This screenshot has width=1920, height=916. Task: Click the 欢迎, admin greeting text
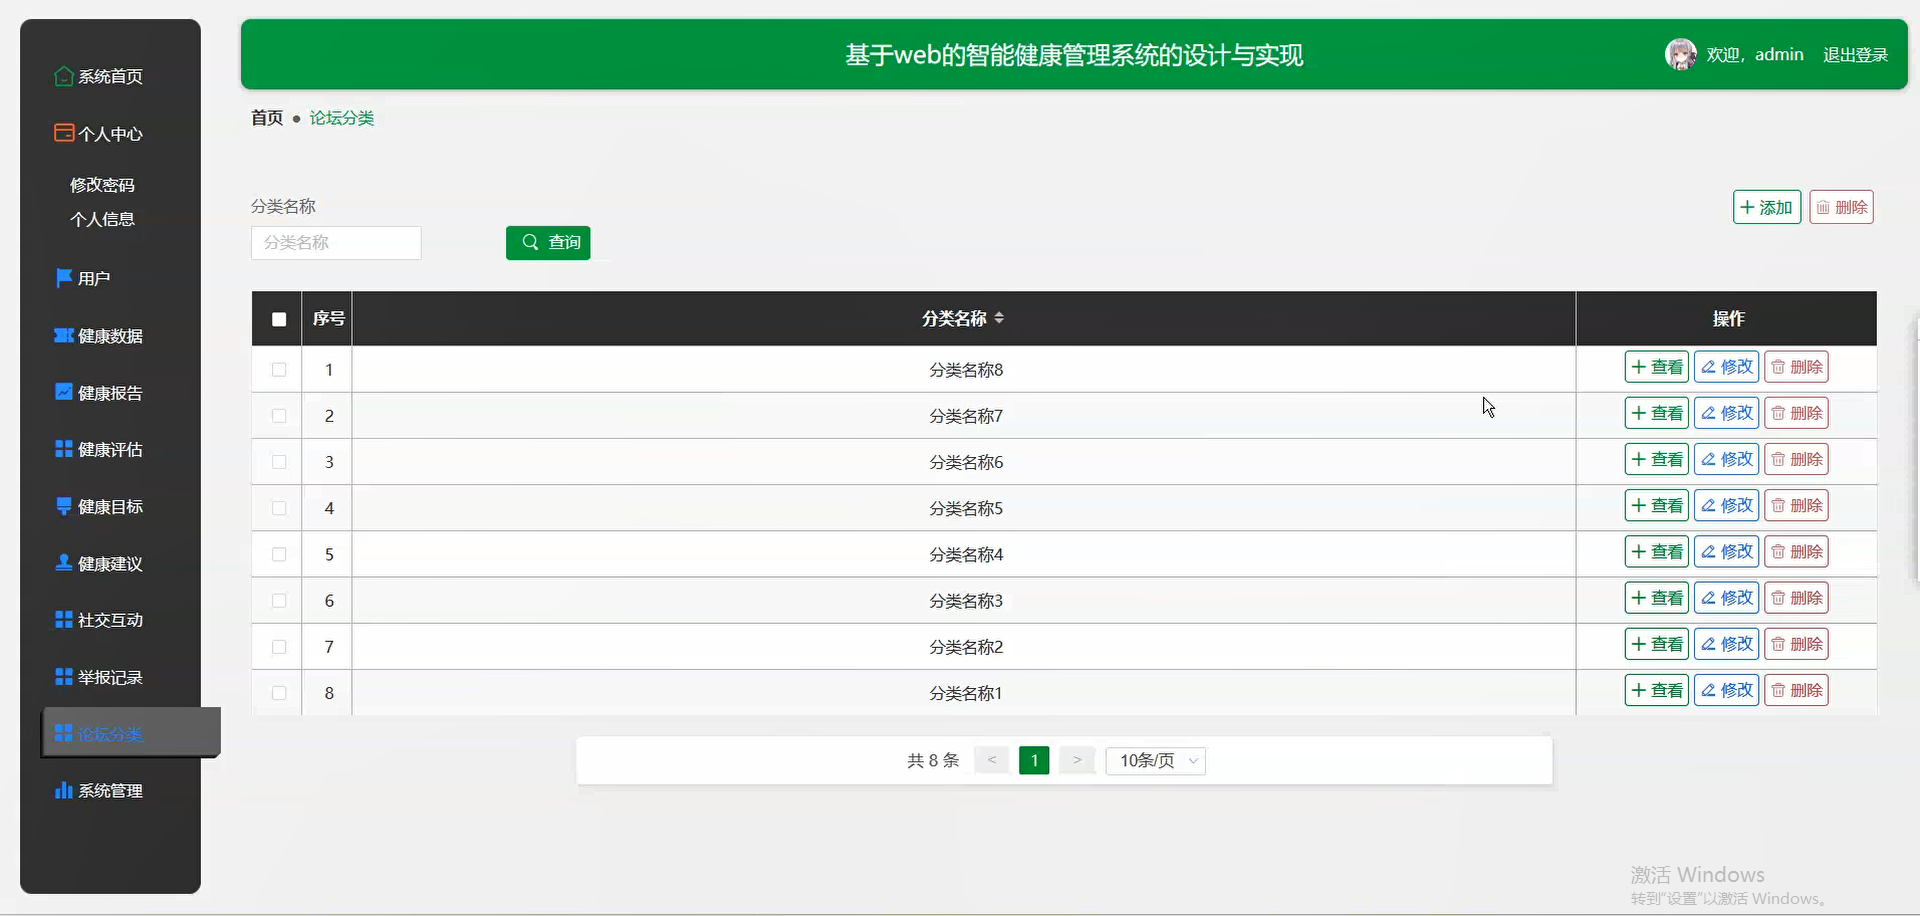tap(1755, 55)
